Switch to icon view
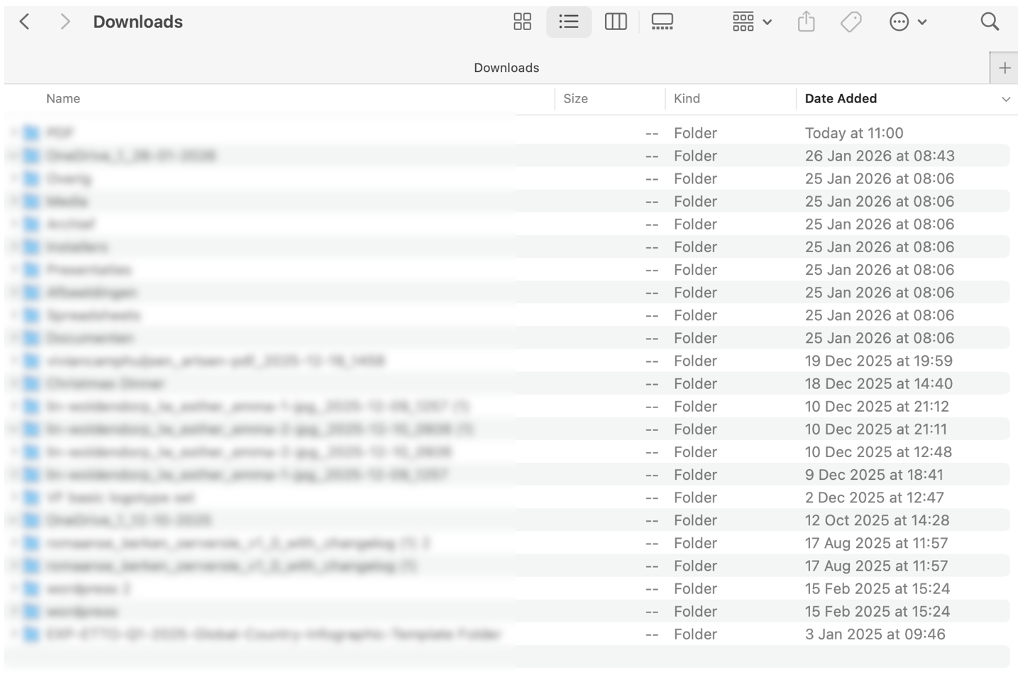1022x674 pixels. 522,21
